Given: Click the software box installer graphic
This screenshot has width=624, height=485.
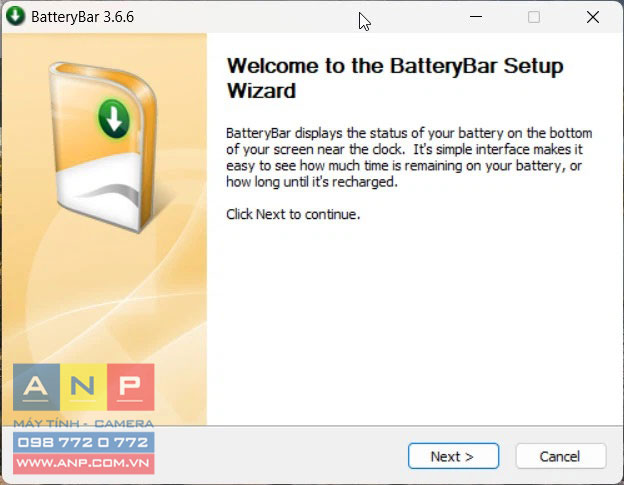Looking at the screenshot, I should coord(103,146).
